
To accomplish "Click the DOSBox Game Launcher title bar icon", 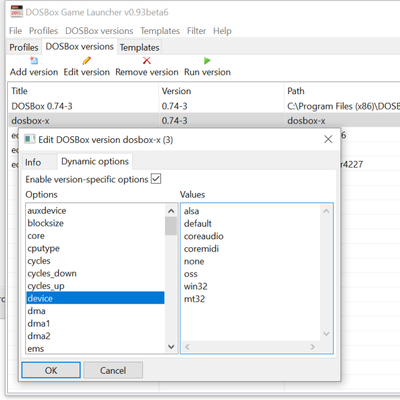I will (x=17, y=12).
